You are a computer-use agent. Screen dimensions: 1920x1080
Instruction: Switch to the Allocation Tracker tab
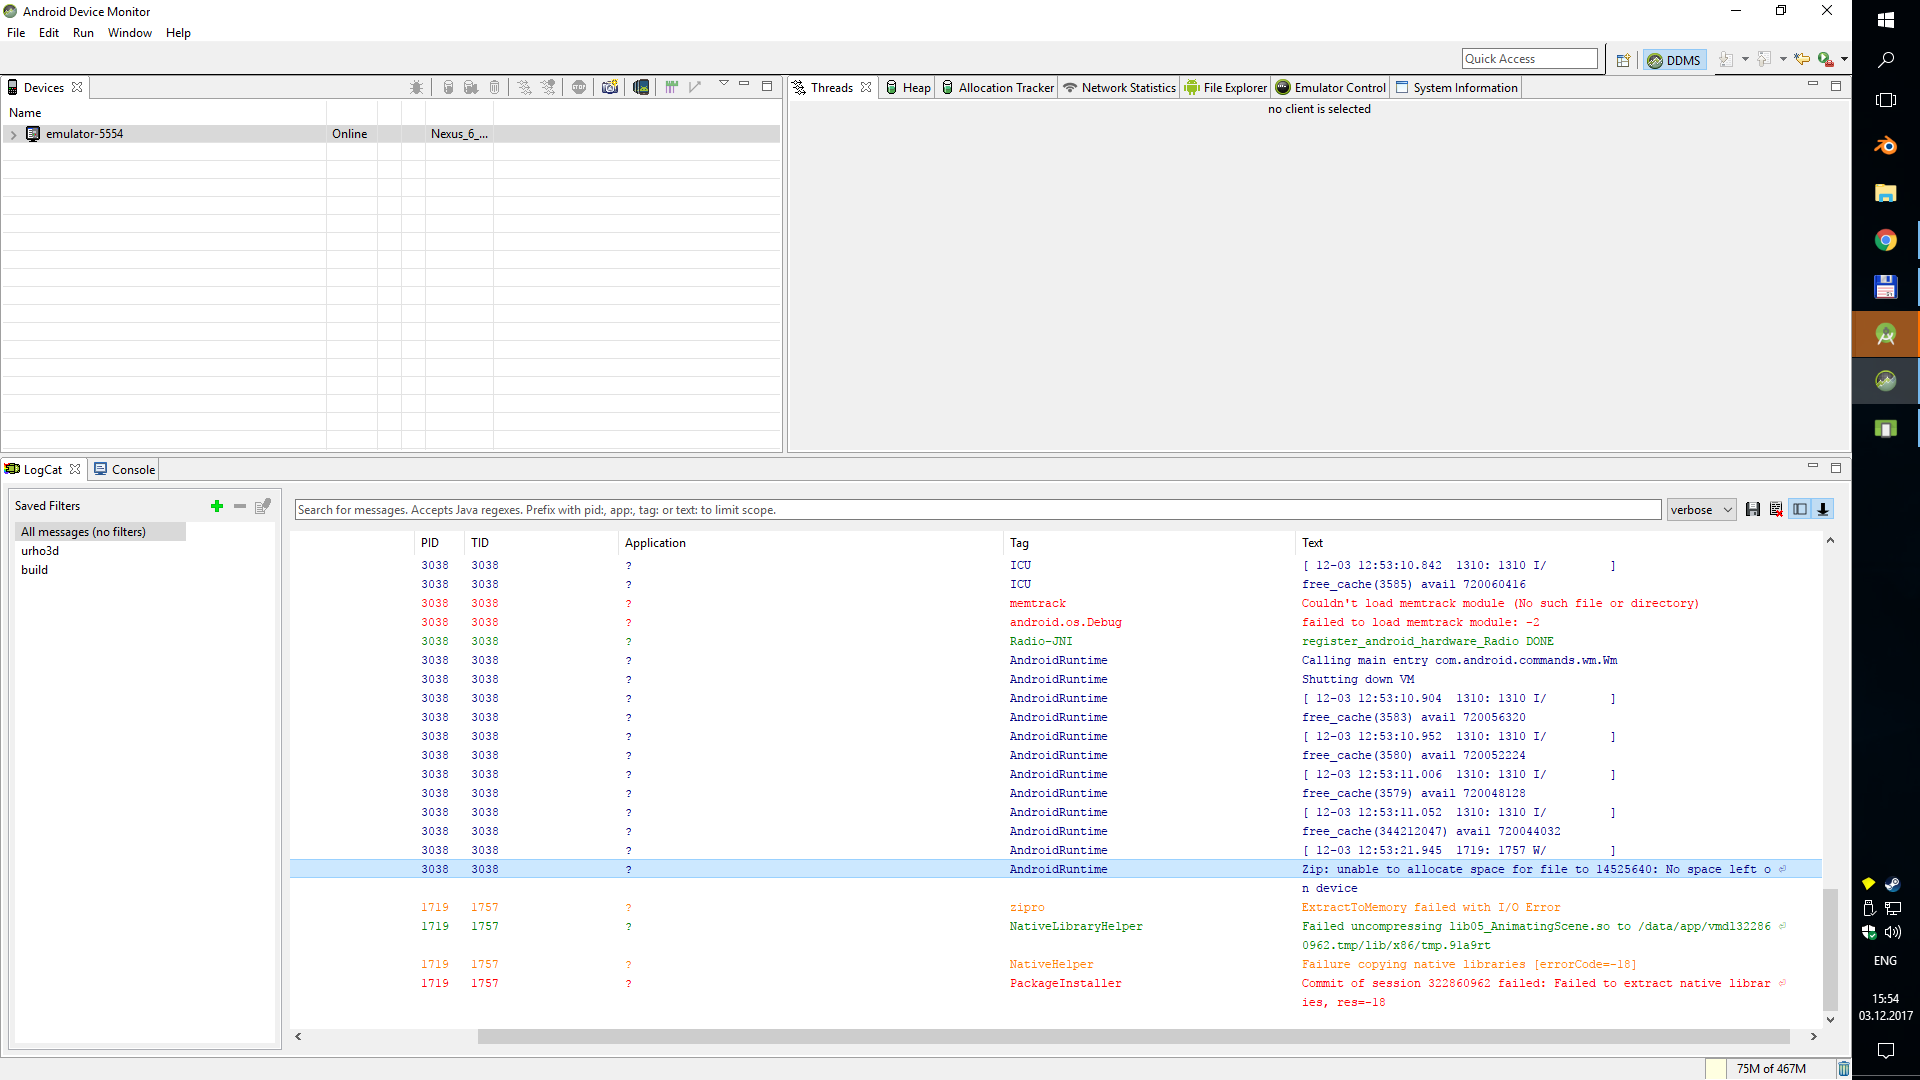click(x=997, y=88)
